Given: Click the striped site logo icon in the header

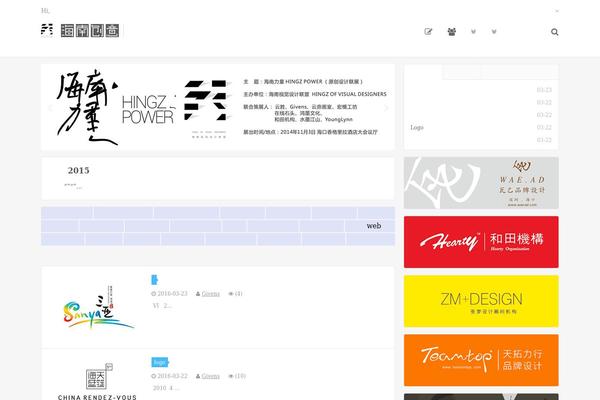Looking at the screenshot, I should point(47,30).
